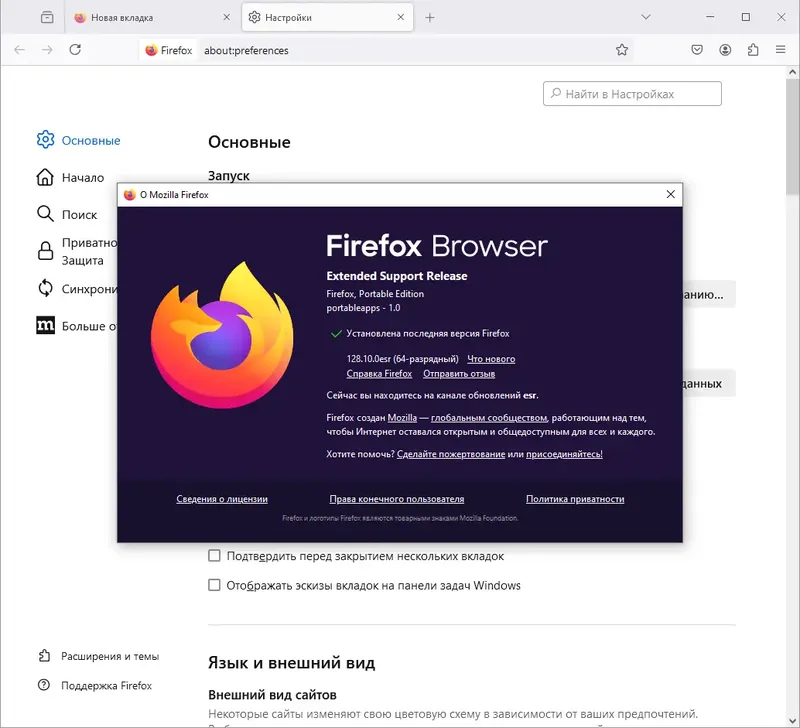
Task: Click the Найти в Настройках search field
Action: coord(631,93)
